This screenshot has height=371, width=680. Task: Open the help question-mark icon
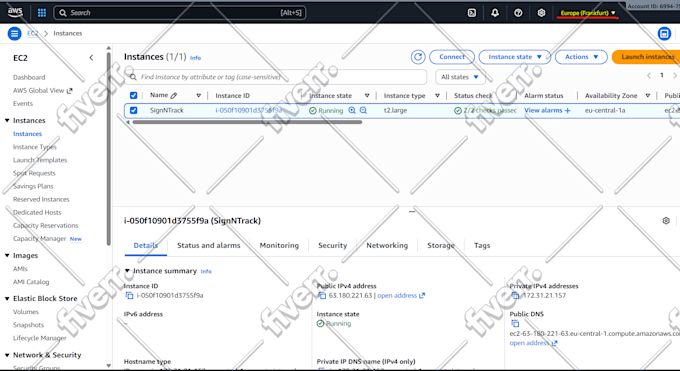(x=518, y=13)
